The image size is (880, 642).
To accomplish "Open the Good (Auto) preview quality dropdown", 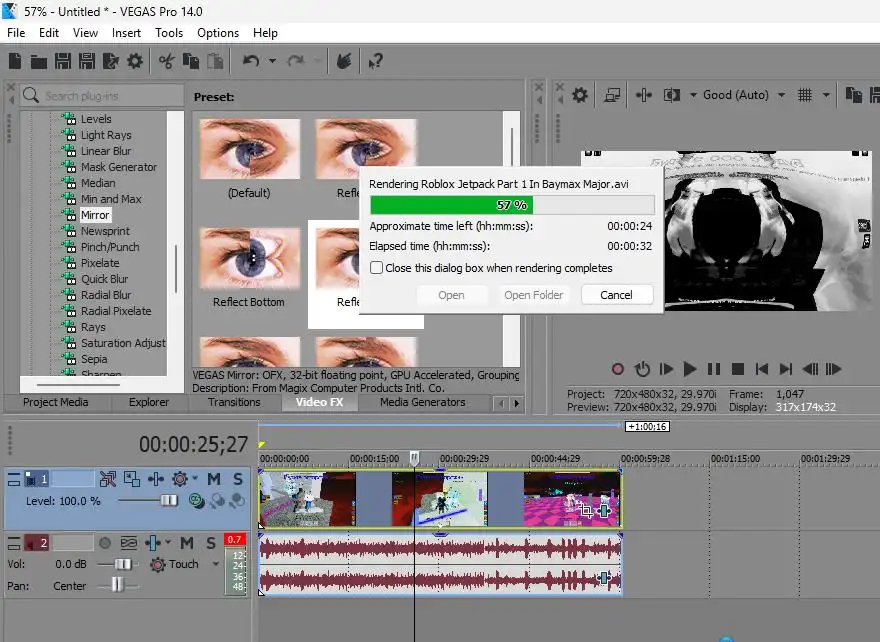I will (x=781, y=95).
